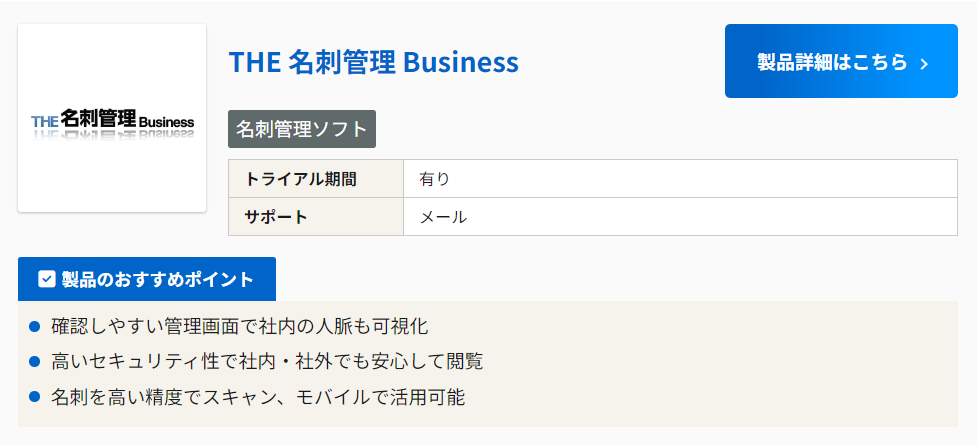Click the bullet dot before 確認しやすい管理画面

click(34, 326)
